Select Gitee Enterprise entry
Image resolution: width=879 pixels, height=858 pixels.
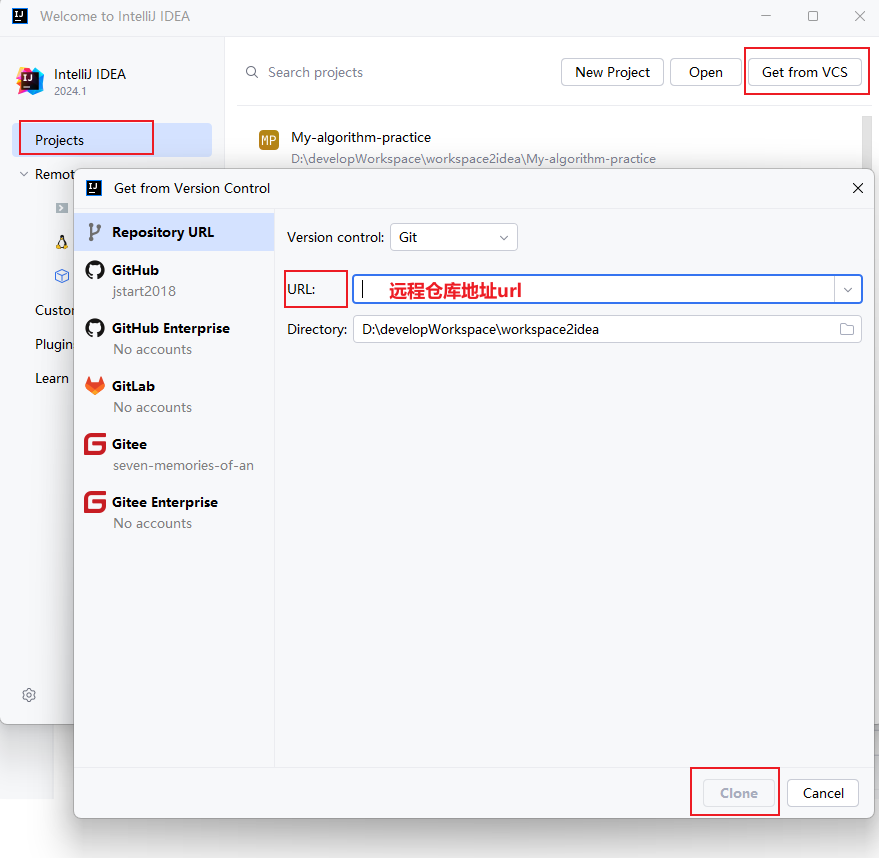click(x=174, y=512)
